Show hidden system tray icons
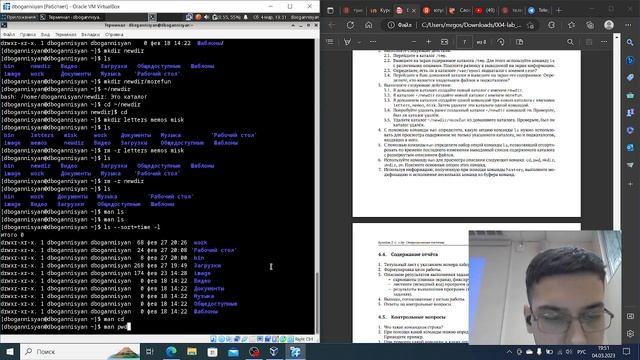 pyautogui.click(x=509, y=352)
